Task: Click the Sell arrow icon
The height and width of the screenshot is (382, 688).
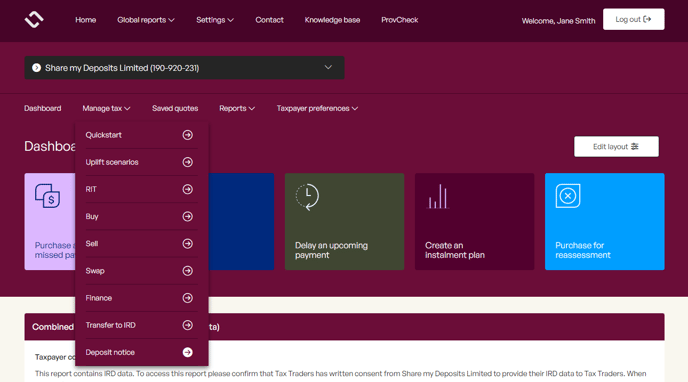Action: tap(187, 244)
